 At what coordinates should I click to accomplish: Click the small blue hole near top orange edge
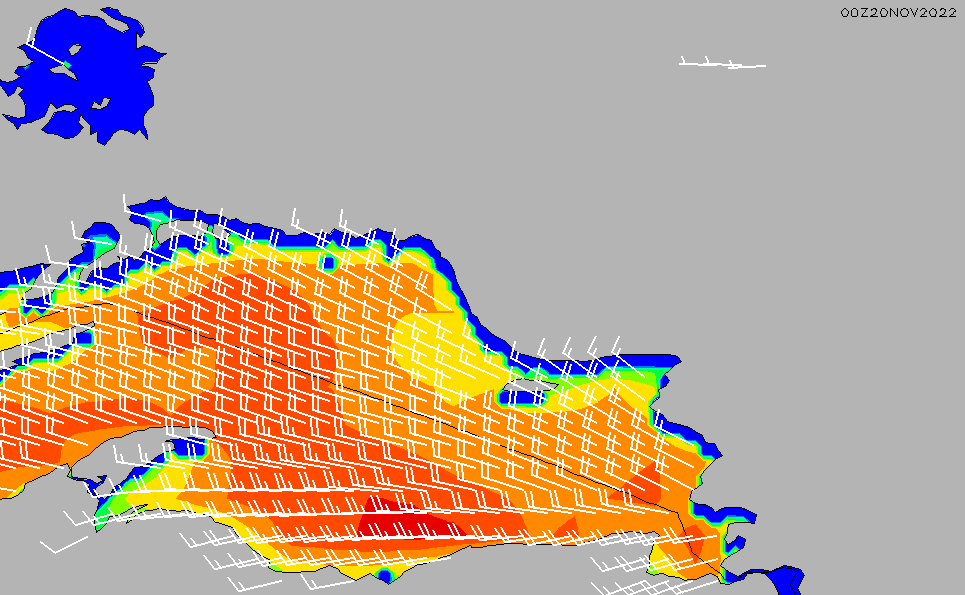click(327, 262)
